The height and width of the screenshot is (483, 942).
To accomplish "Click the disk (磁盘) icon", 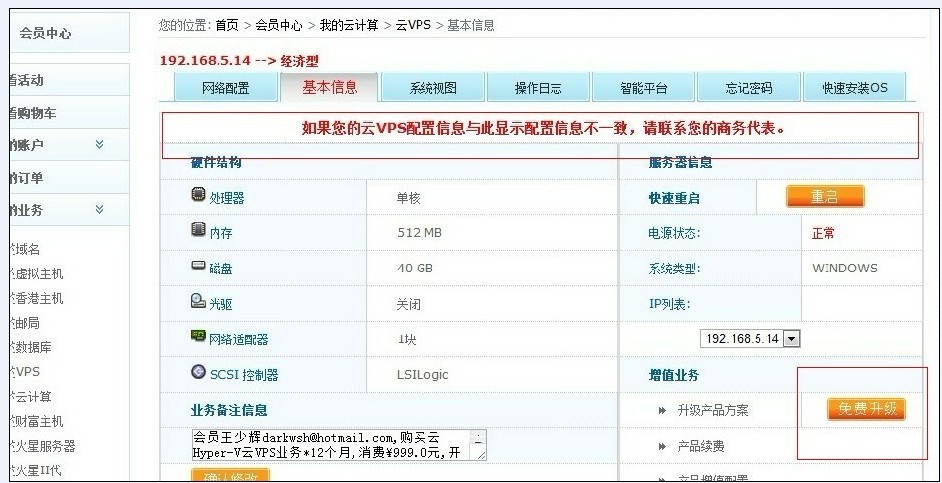I will click(198, 266).
